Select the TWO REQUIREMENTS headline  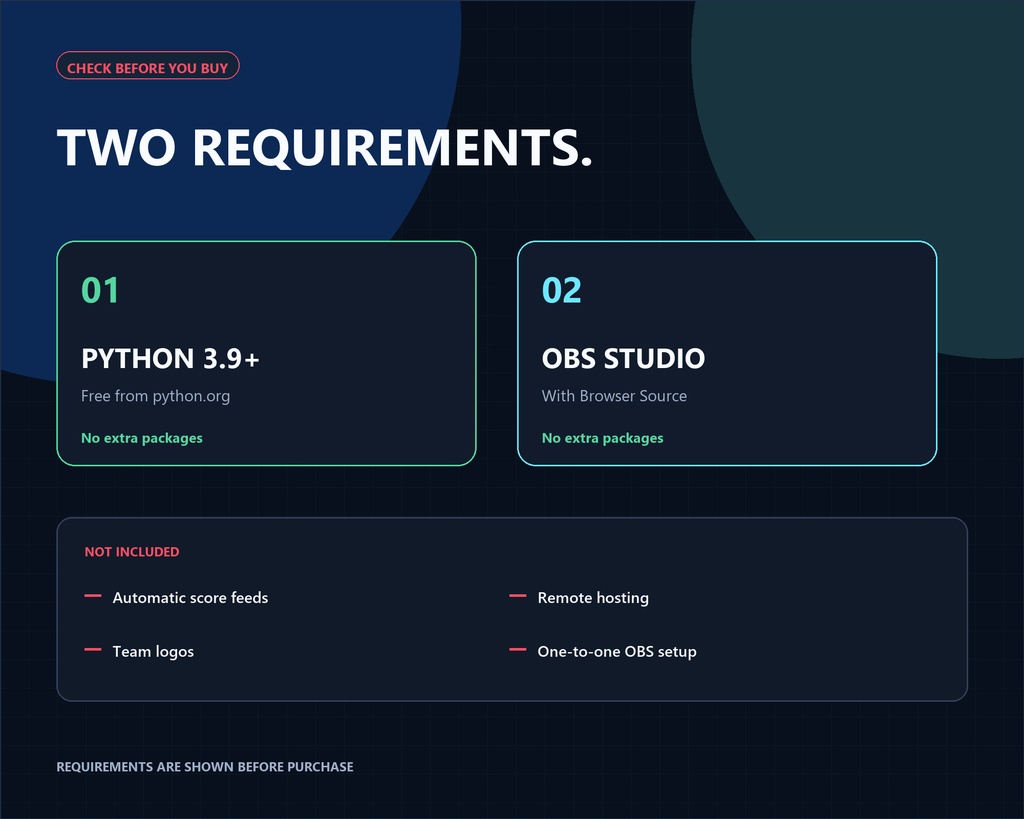tap(325, 148)
